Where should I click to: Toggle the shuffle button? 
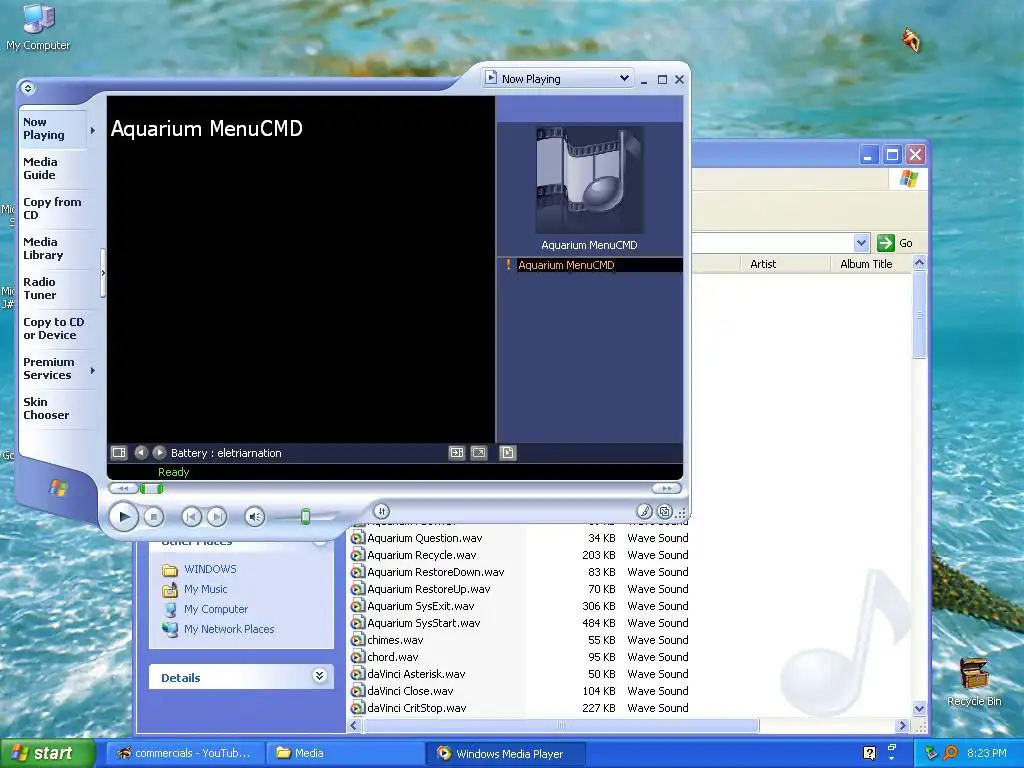[382, 511]
